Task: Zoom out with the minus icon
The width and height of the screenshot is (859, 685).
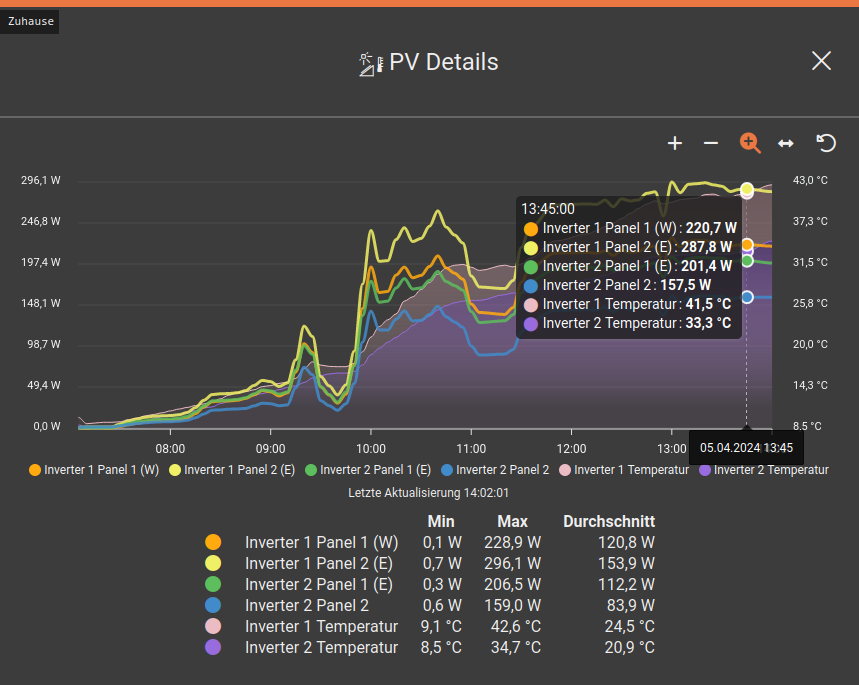Action: (711, 144)
